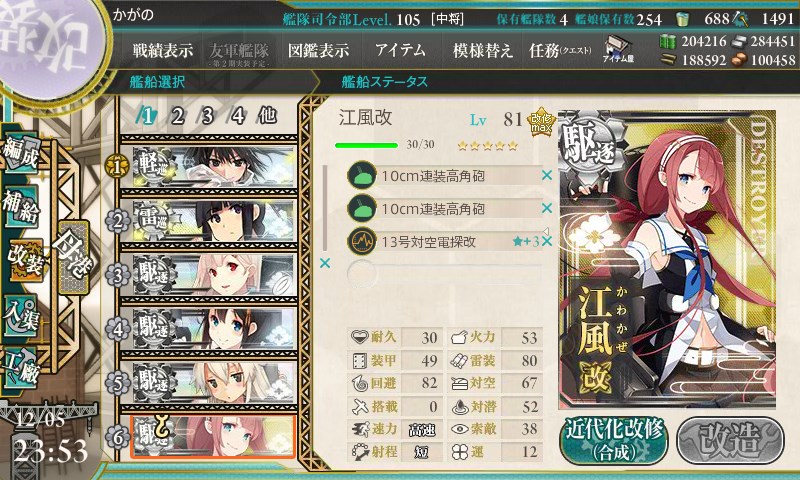Open the 入渠 (docking repair) sidebar icon
Image resolution: width=800 pixels, height=480 pixels.
20,315
